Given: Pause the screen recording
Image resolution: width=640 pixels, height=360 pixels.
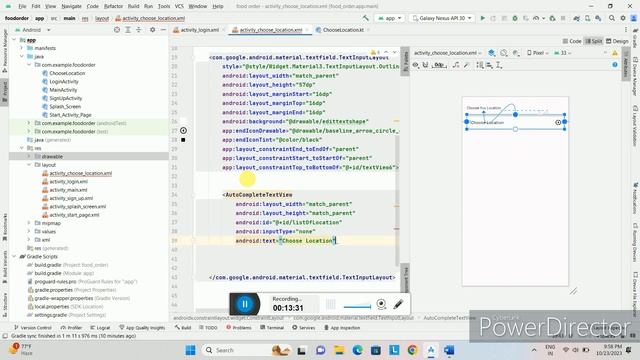Looking at the screenshot, I should click(x=245, y=304).
